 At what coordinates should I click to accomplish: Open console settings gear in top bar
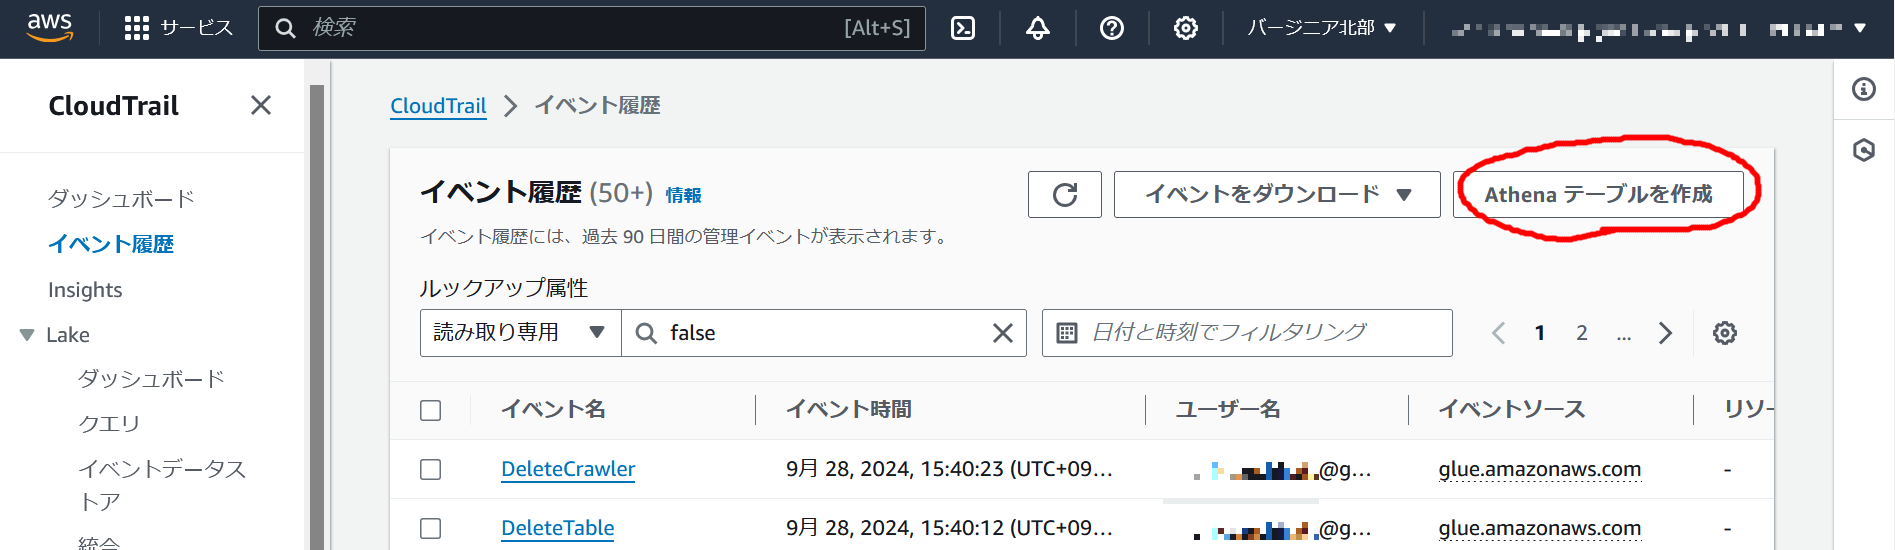(1186, 28)
